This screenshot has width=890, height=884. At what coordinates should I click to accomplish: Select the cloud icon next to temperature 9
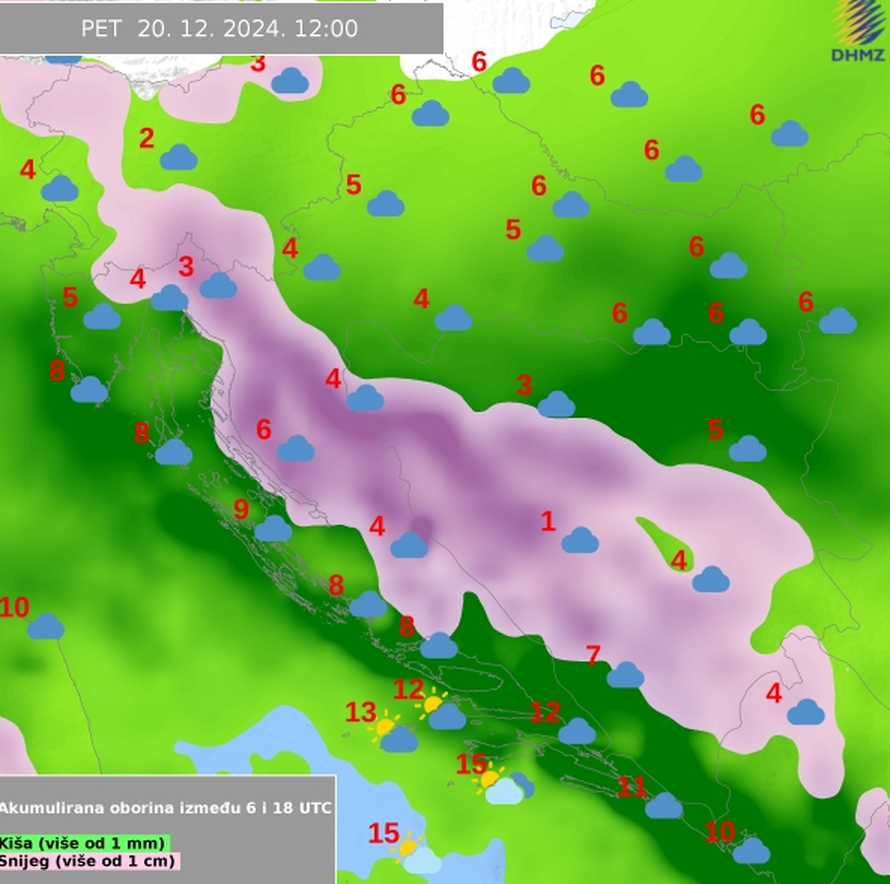pos(273,528)
